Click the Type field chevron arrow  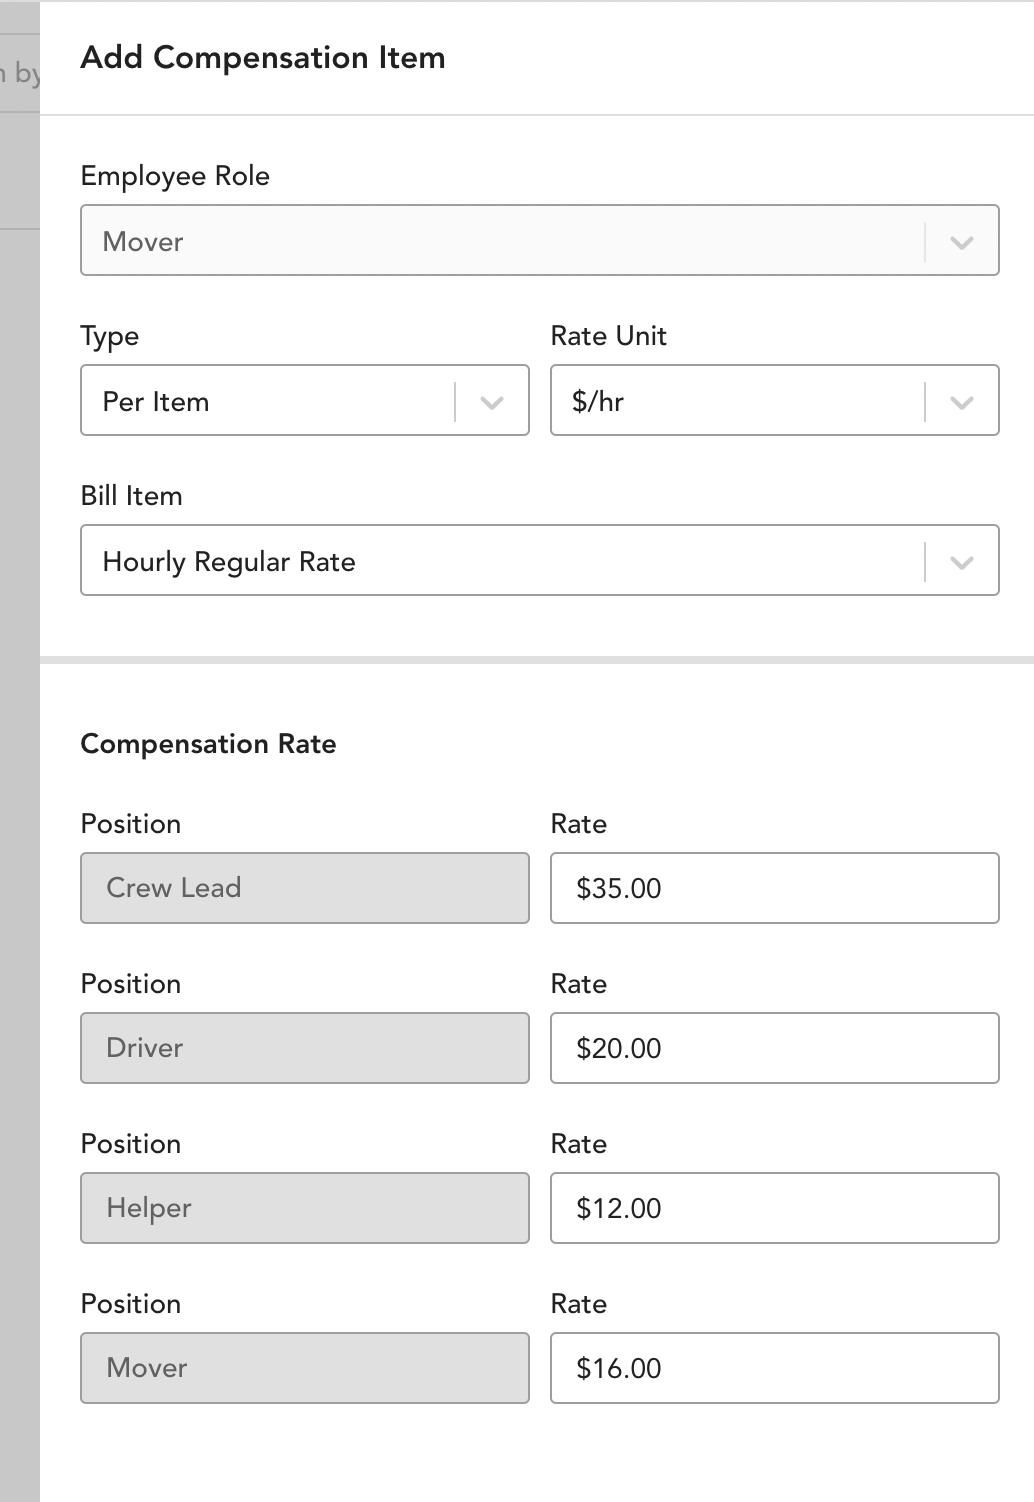491,402
